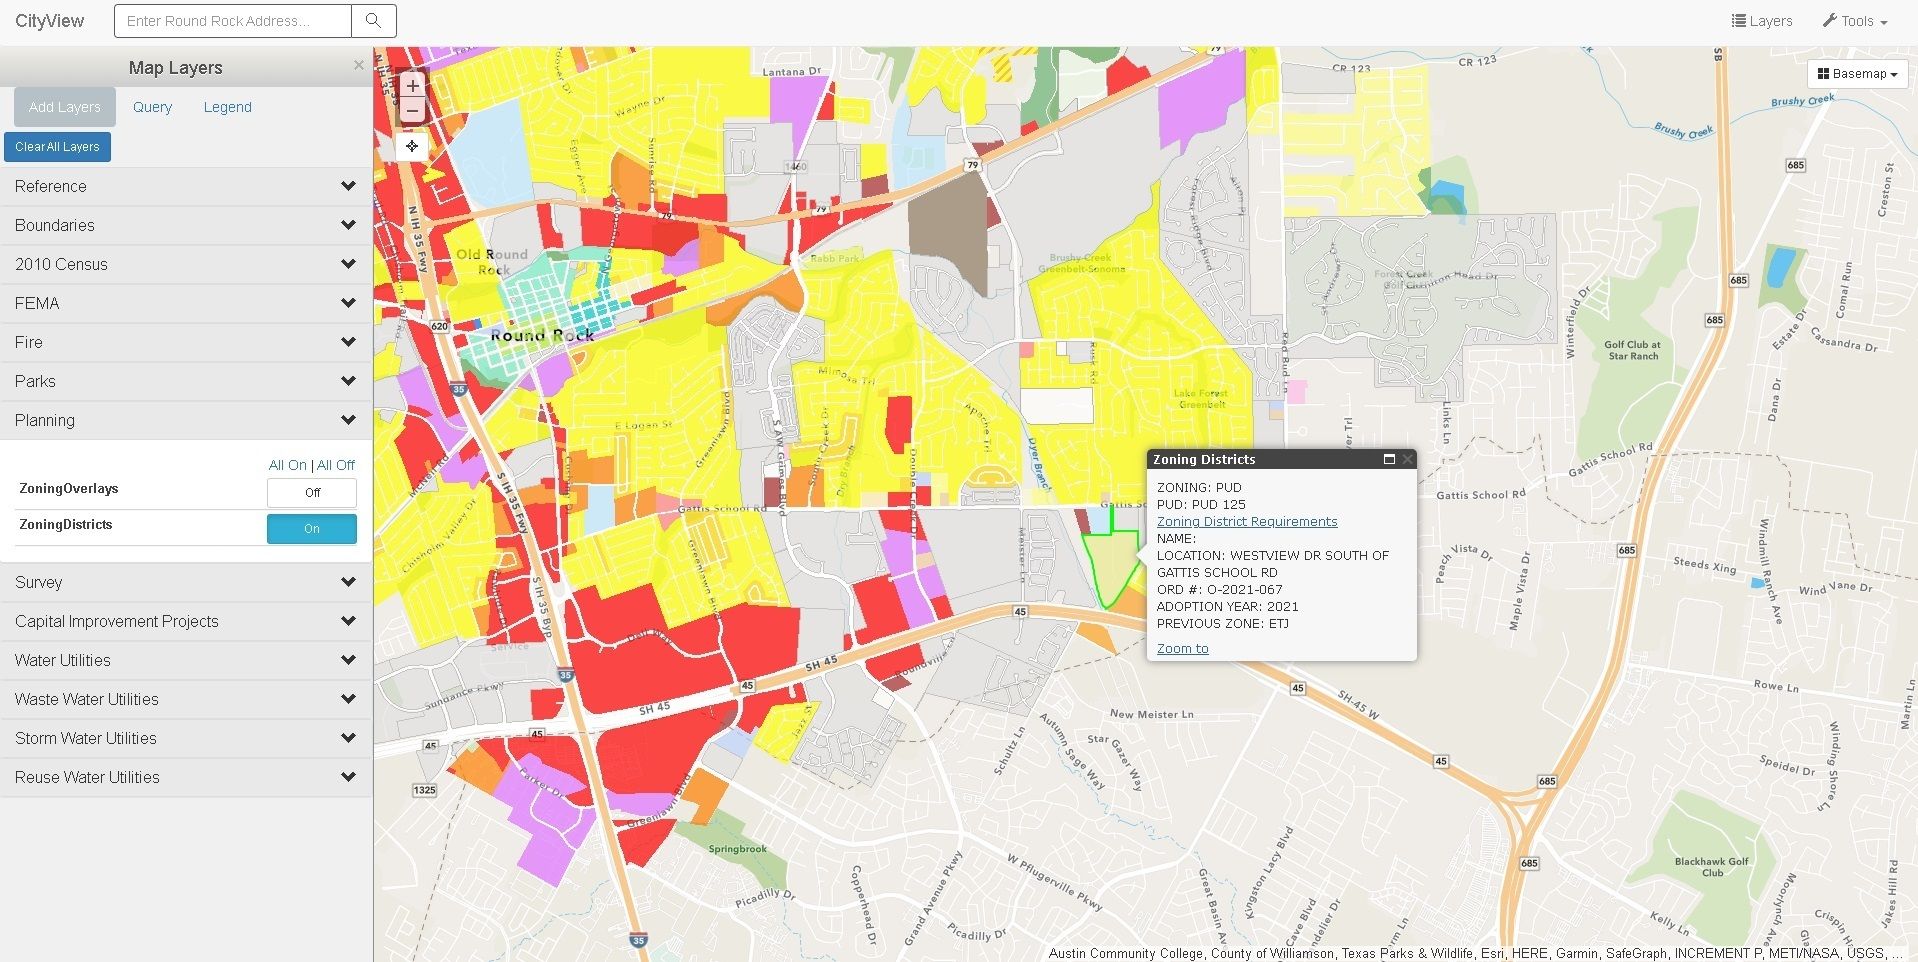Image resolution: width=1918 pixels, height=962 pixels.
Task: Click the large brown zoning area on map
Action: point(946,230)
